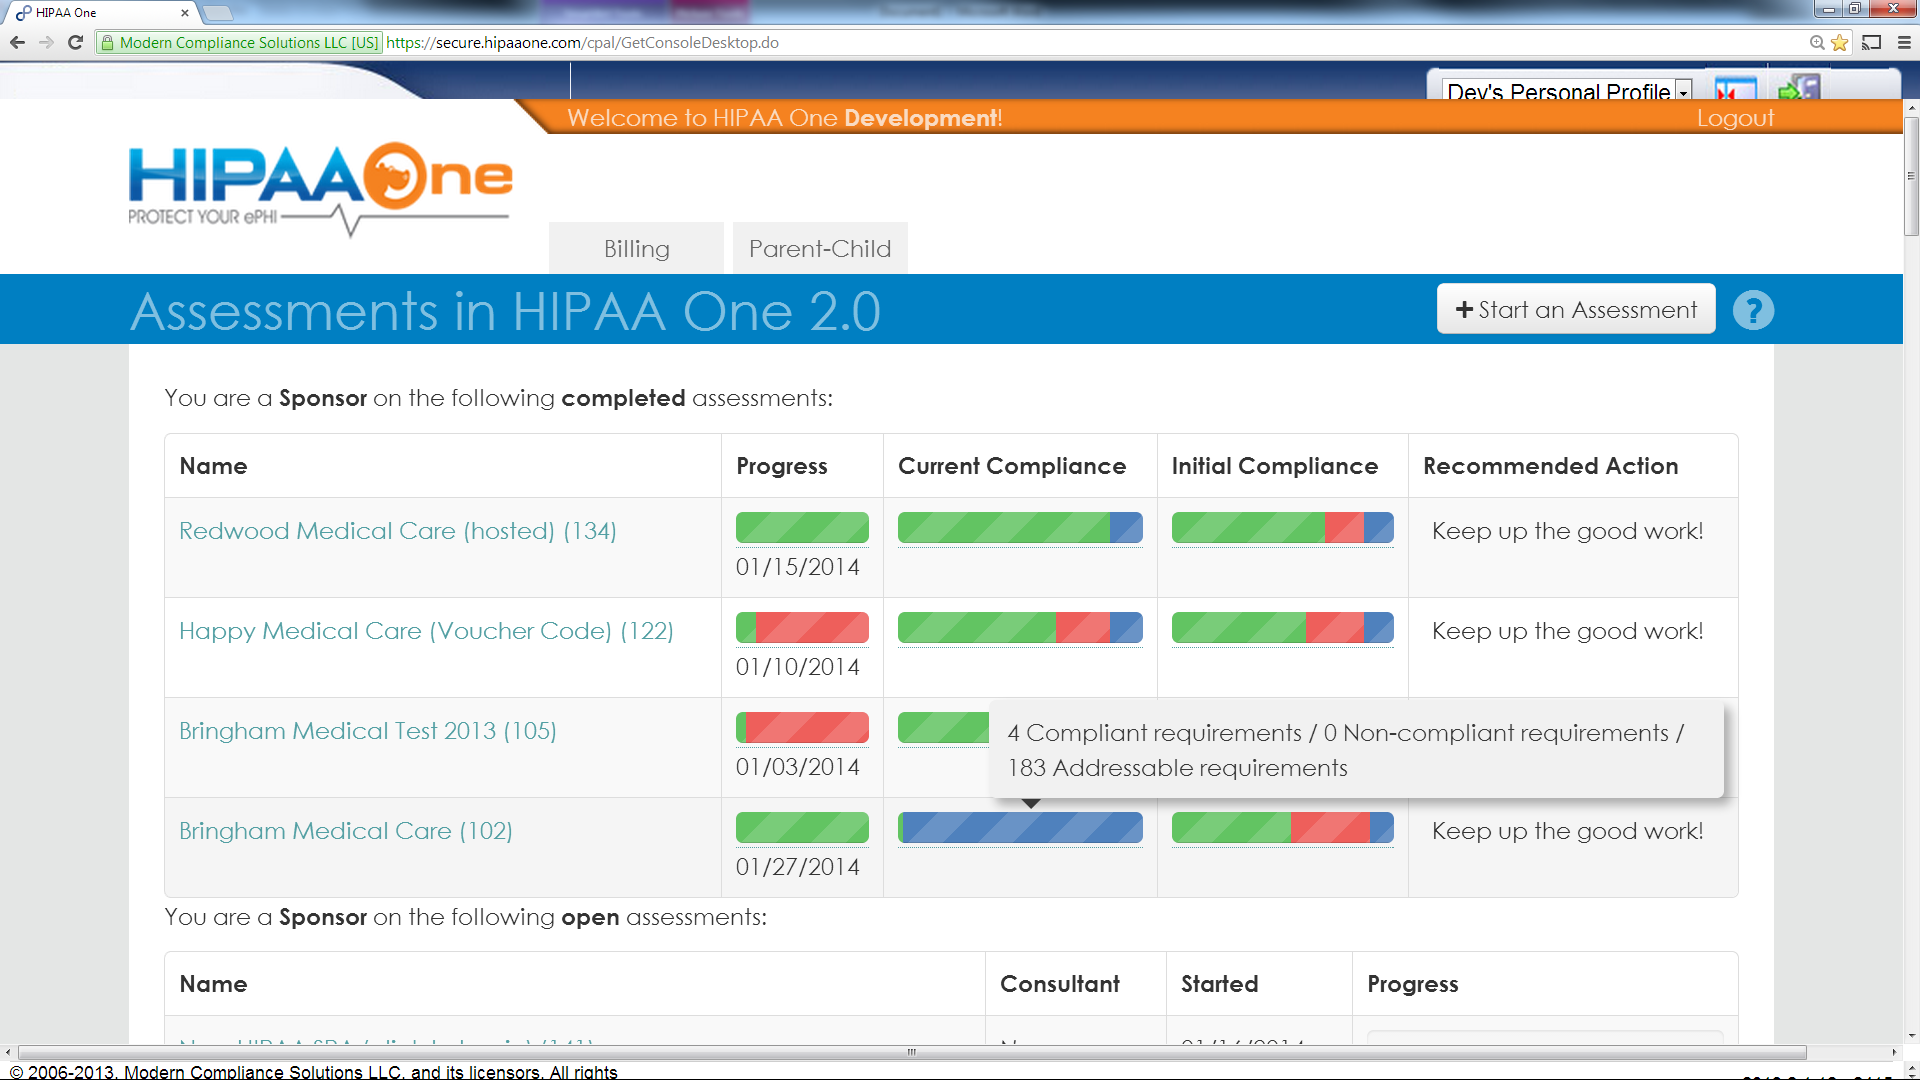Click the horizontal scrollbar at page bottom
This screenshot has width=1920, height=1080.
(x=911, y=1052)
